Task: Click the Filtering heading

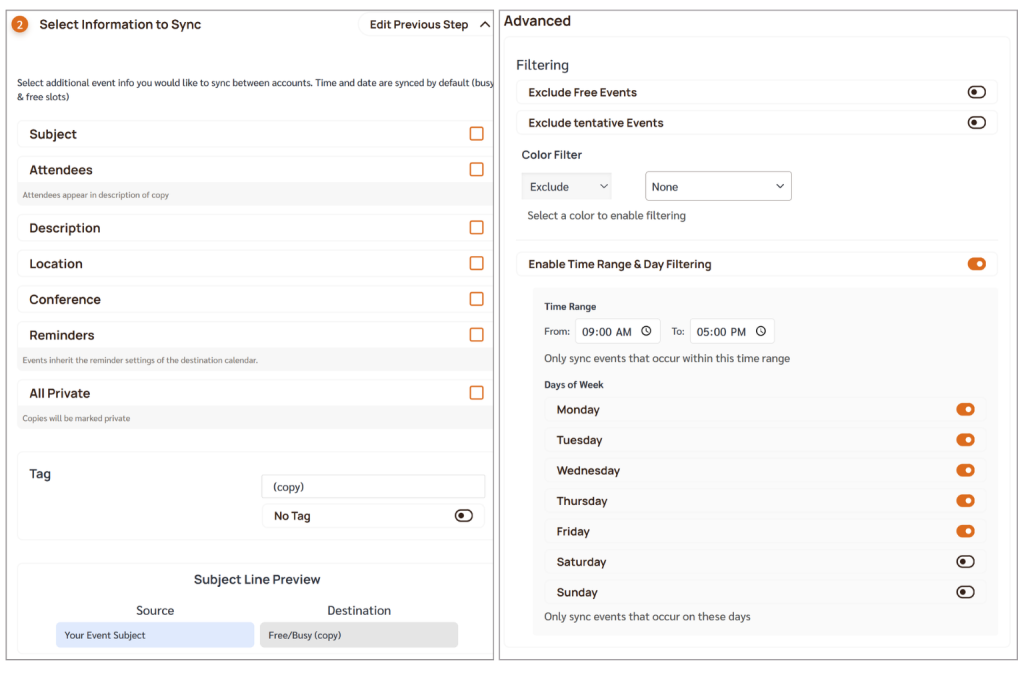Action: [x=542, y=65]
